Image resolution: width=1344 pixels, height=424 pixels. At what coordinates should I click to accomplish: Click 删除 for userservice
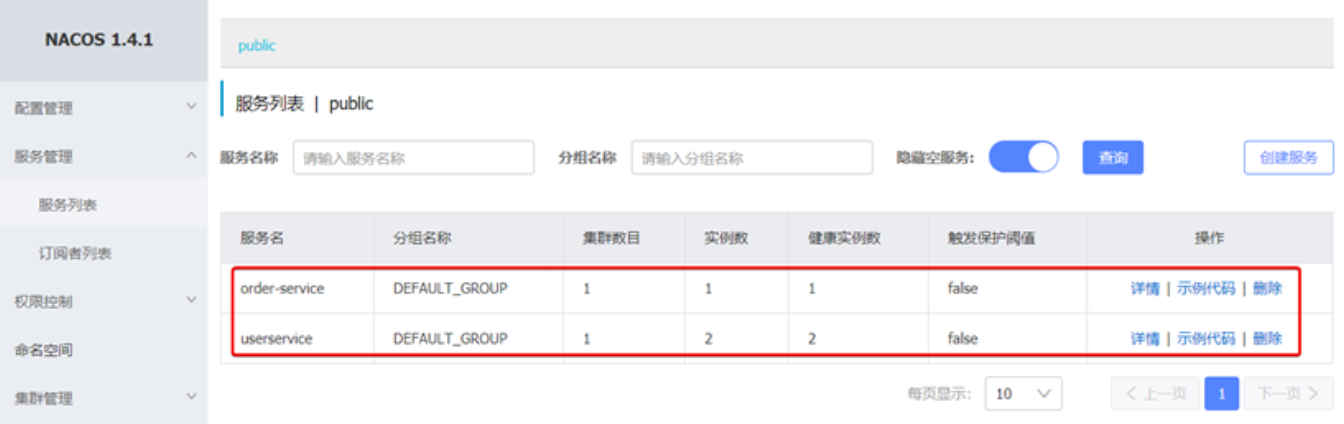pos(1267,339)
